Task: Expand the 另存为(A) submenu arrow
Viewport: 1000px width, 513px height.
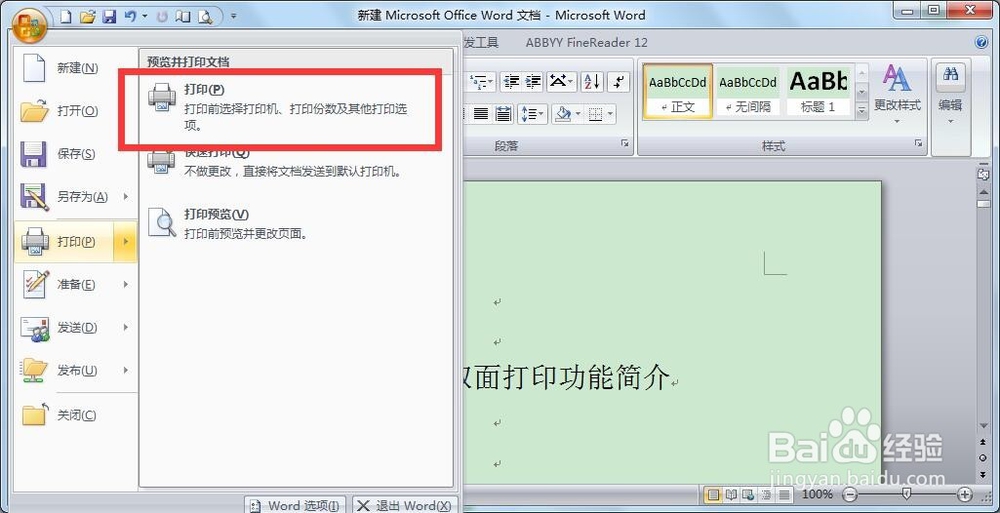Action: 126,197
